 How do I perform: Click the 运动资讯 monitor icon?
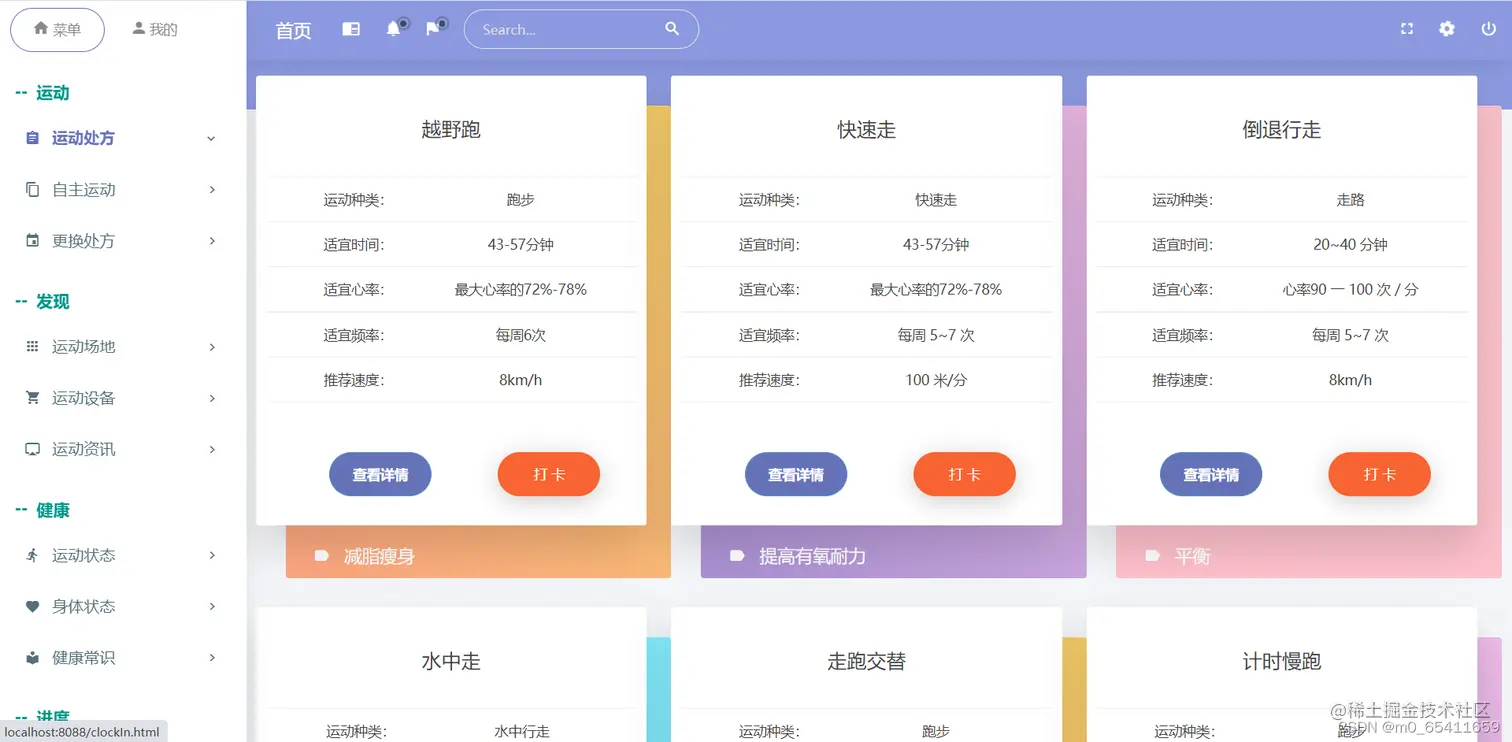click(33, 449)
